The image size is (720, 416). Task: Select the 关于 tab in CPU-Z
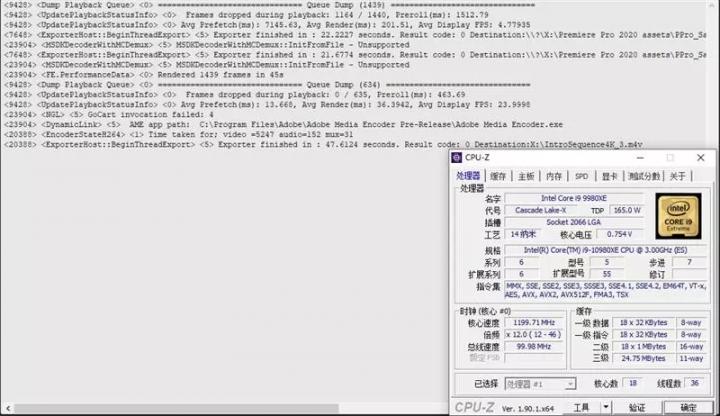point(677,176)
